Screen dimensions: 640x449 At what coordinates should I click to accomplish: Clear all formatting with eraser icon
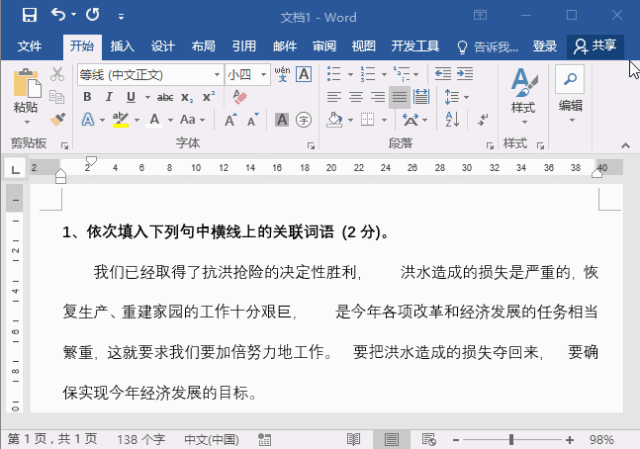[240, 97]
